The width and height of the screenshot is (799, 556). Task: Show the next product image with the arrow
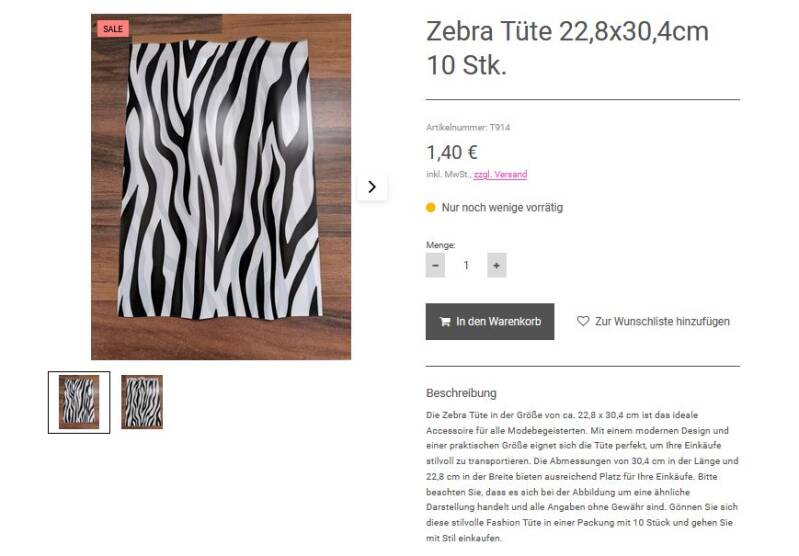click(x=372, y=186)
